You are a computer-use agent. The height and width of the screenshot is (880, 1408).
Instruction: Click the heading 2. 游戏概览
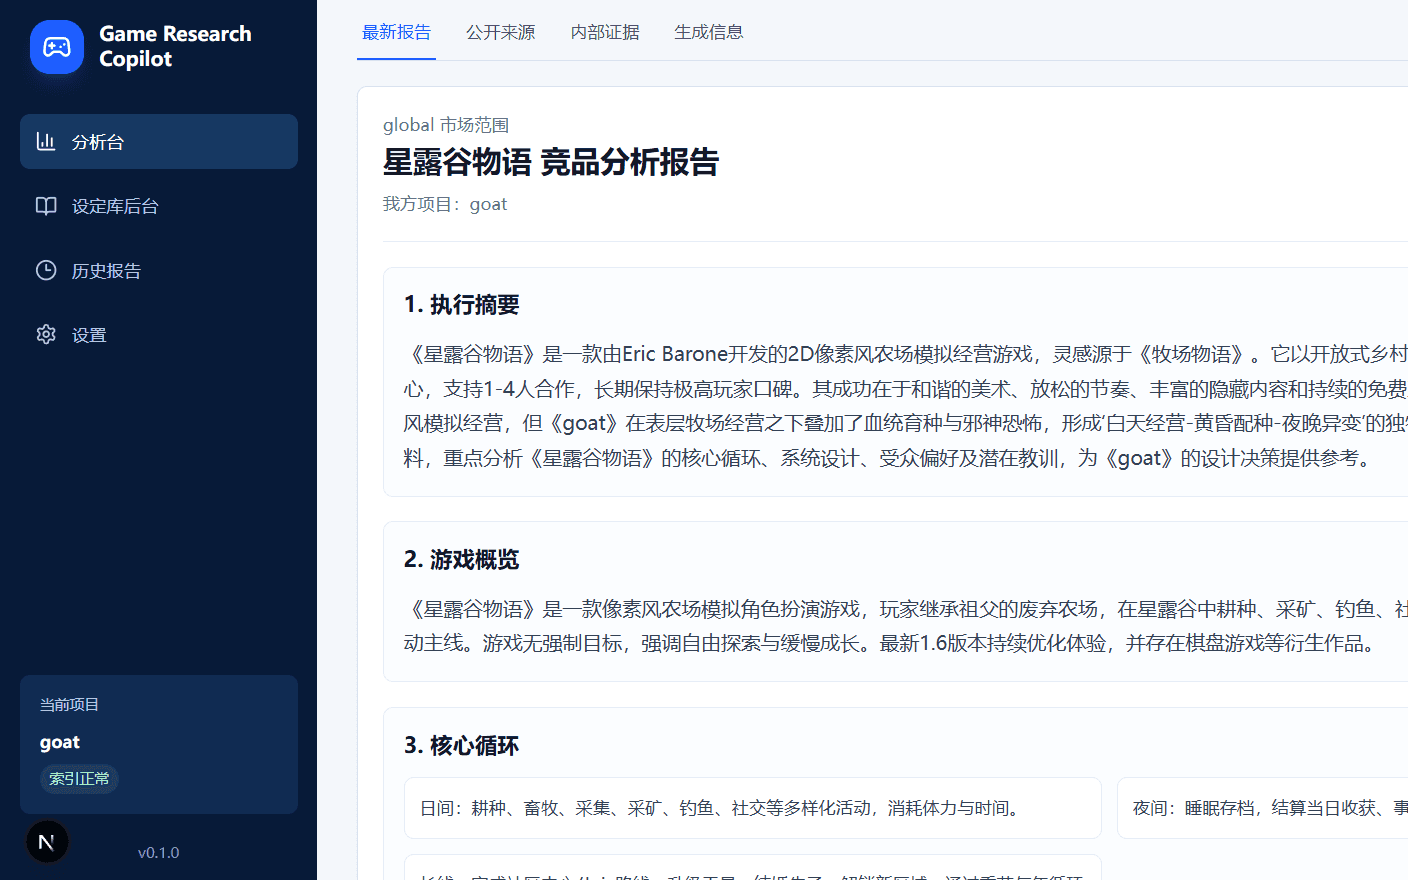pos(462,560)
